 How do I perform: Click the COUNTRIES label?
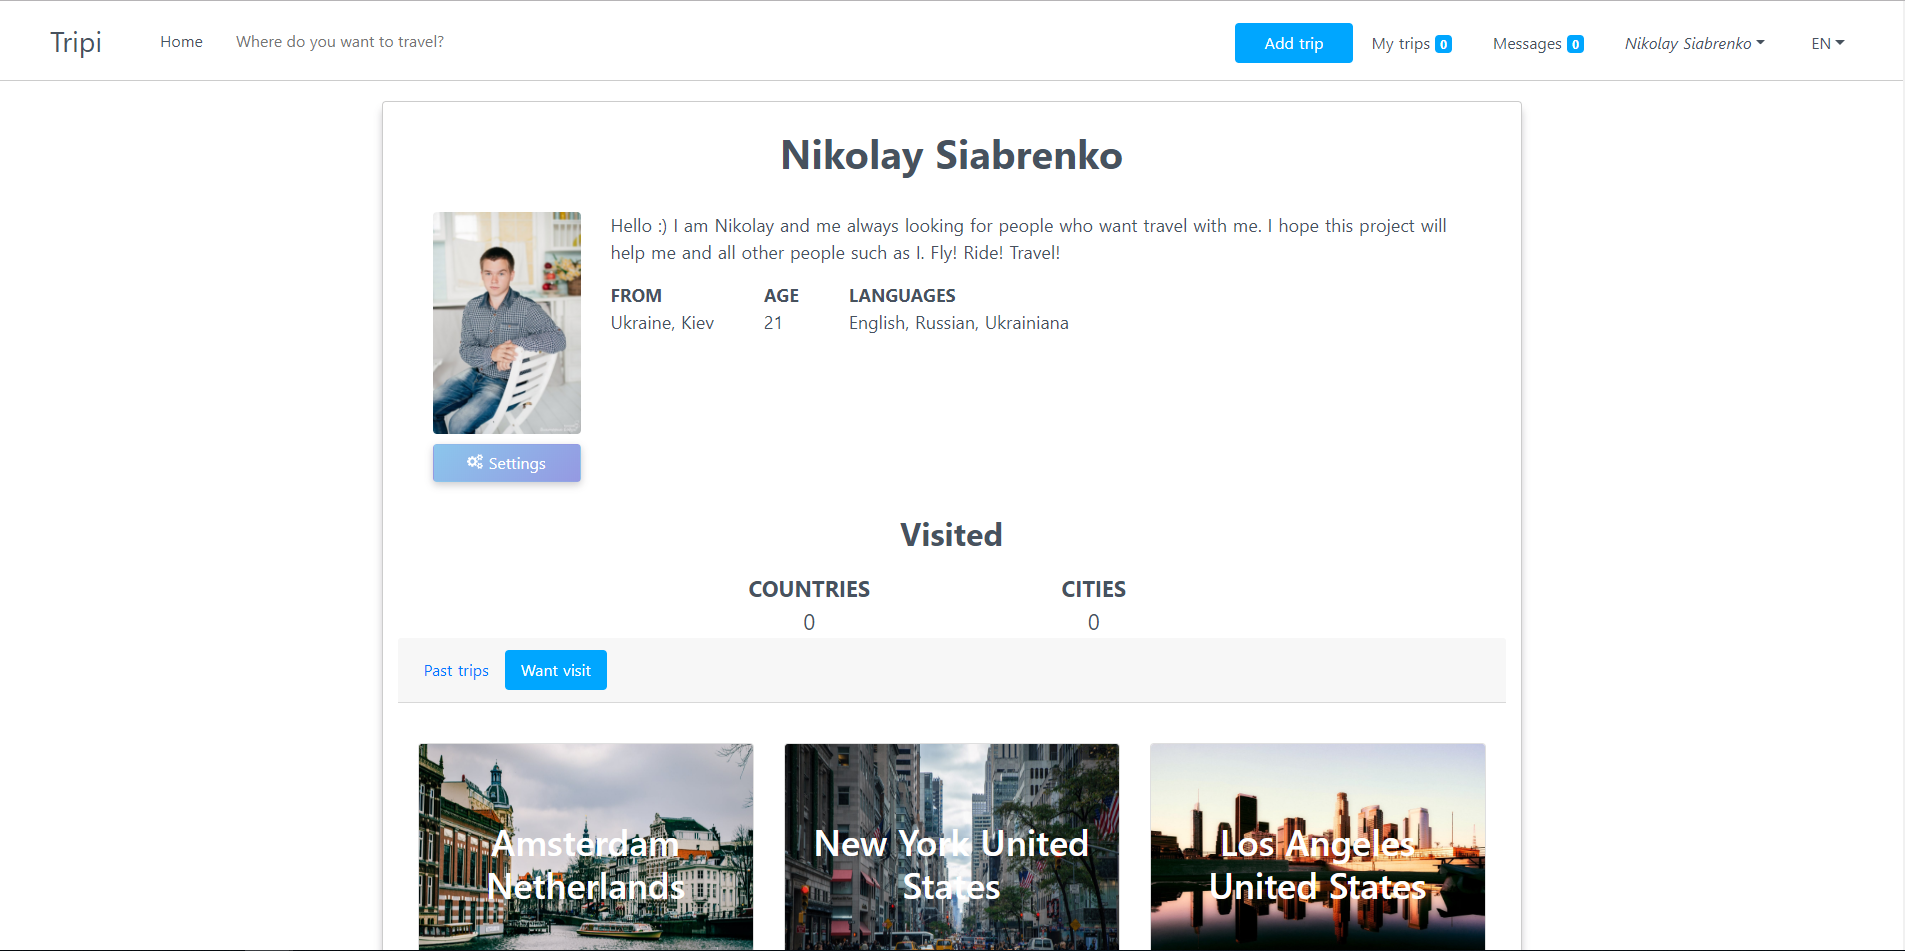pos(809,589)
